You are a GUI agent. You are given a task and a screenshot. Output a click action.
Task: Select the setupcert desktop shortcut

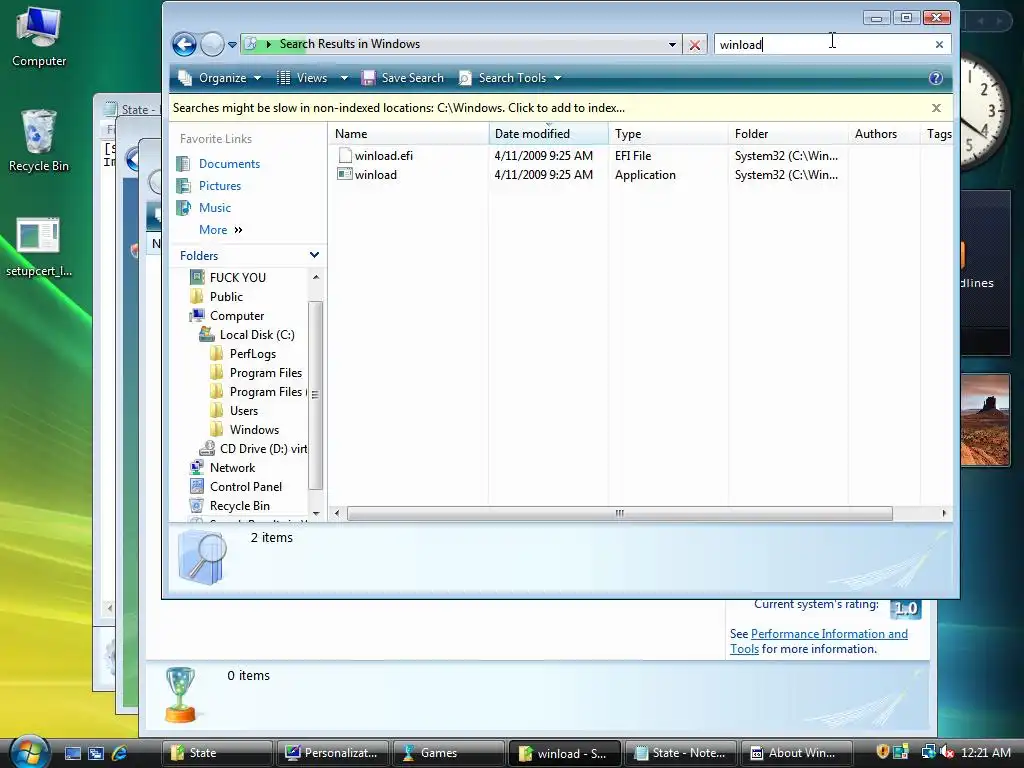39,247
